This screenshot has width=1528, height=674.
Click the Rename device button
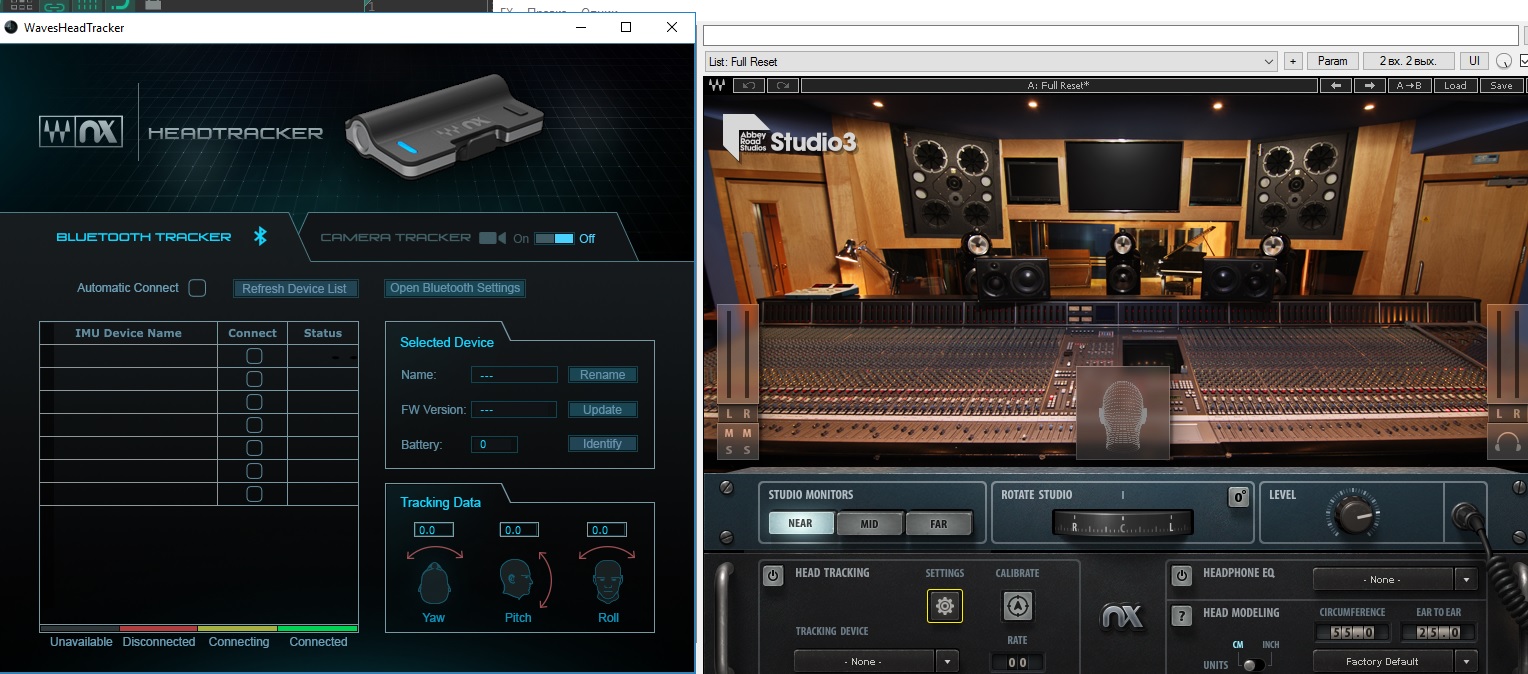[603, 375]
